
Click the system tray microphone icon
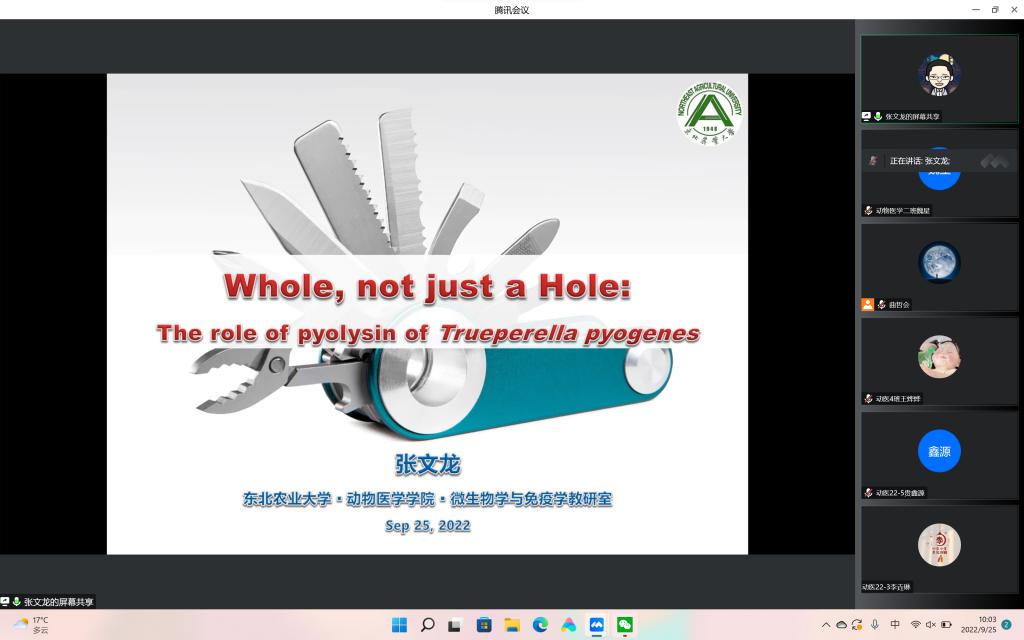point(875,625)
